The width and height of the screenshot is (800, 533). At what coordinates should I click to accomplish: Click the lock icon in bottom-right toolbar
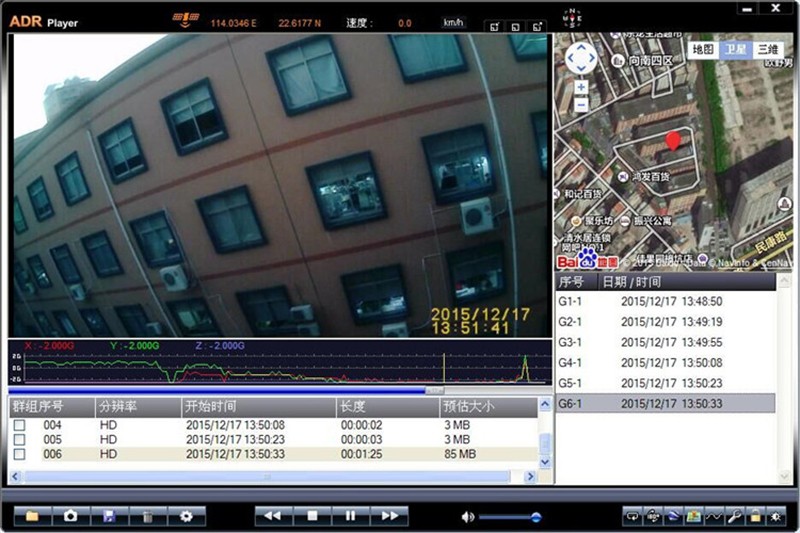[x=755, y=516]
